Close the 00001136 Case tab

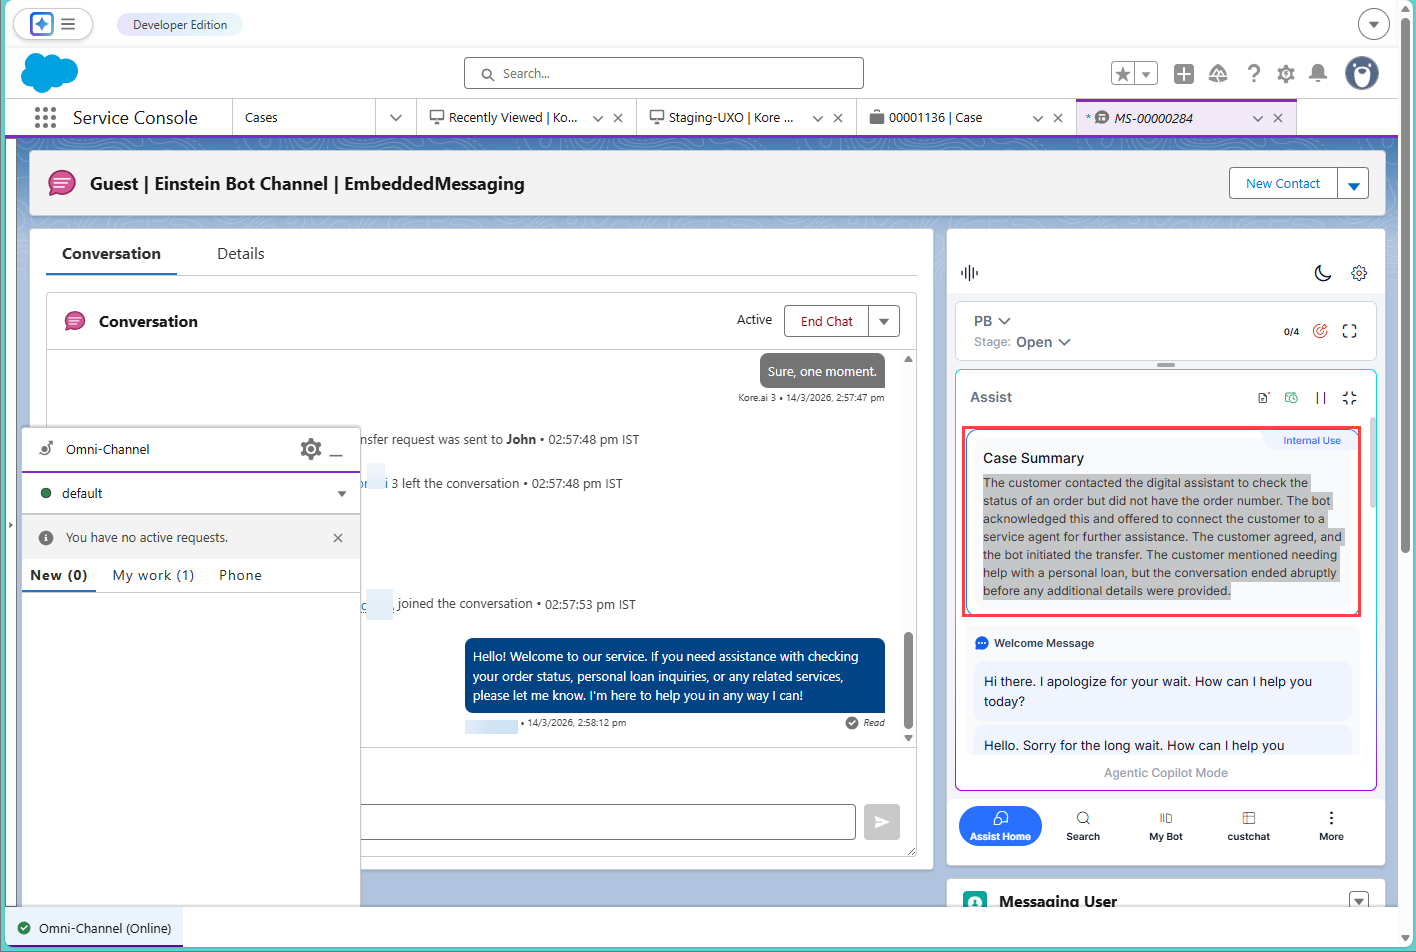click(x=1058, y=118)
